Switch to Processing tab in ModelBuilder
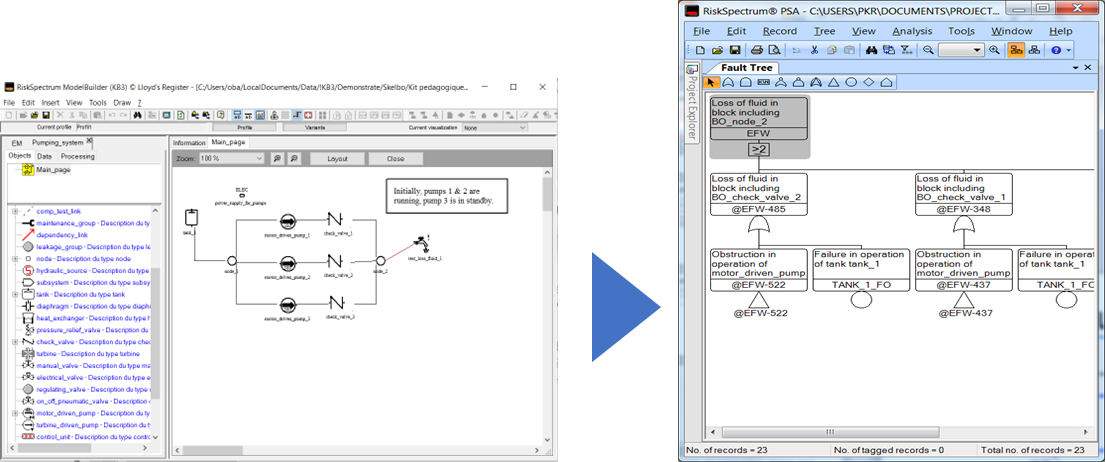This screenshot has height=462, width=1105. 77,156
